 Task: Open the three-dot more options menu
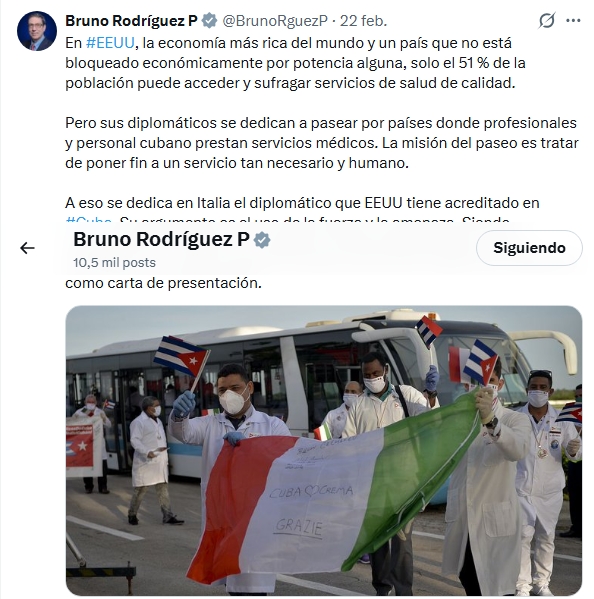point(573,21)
